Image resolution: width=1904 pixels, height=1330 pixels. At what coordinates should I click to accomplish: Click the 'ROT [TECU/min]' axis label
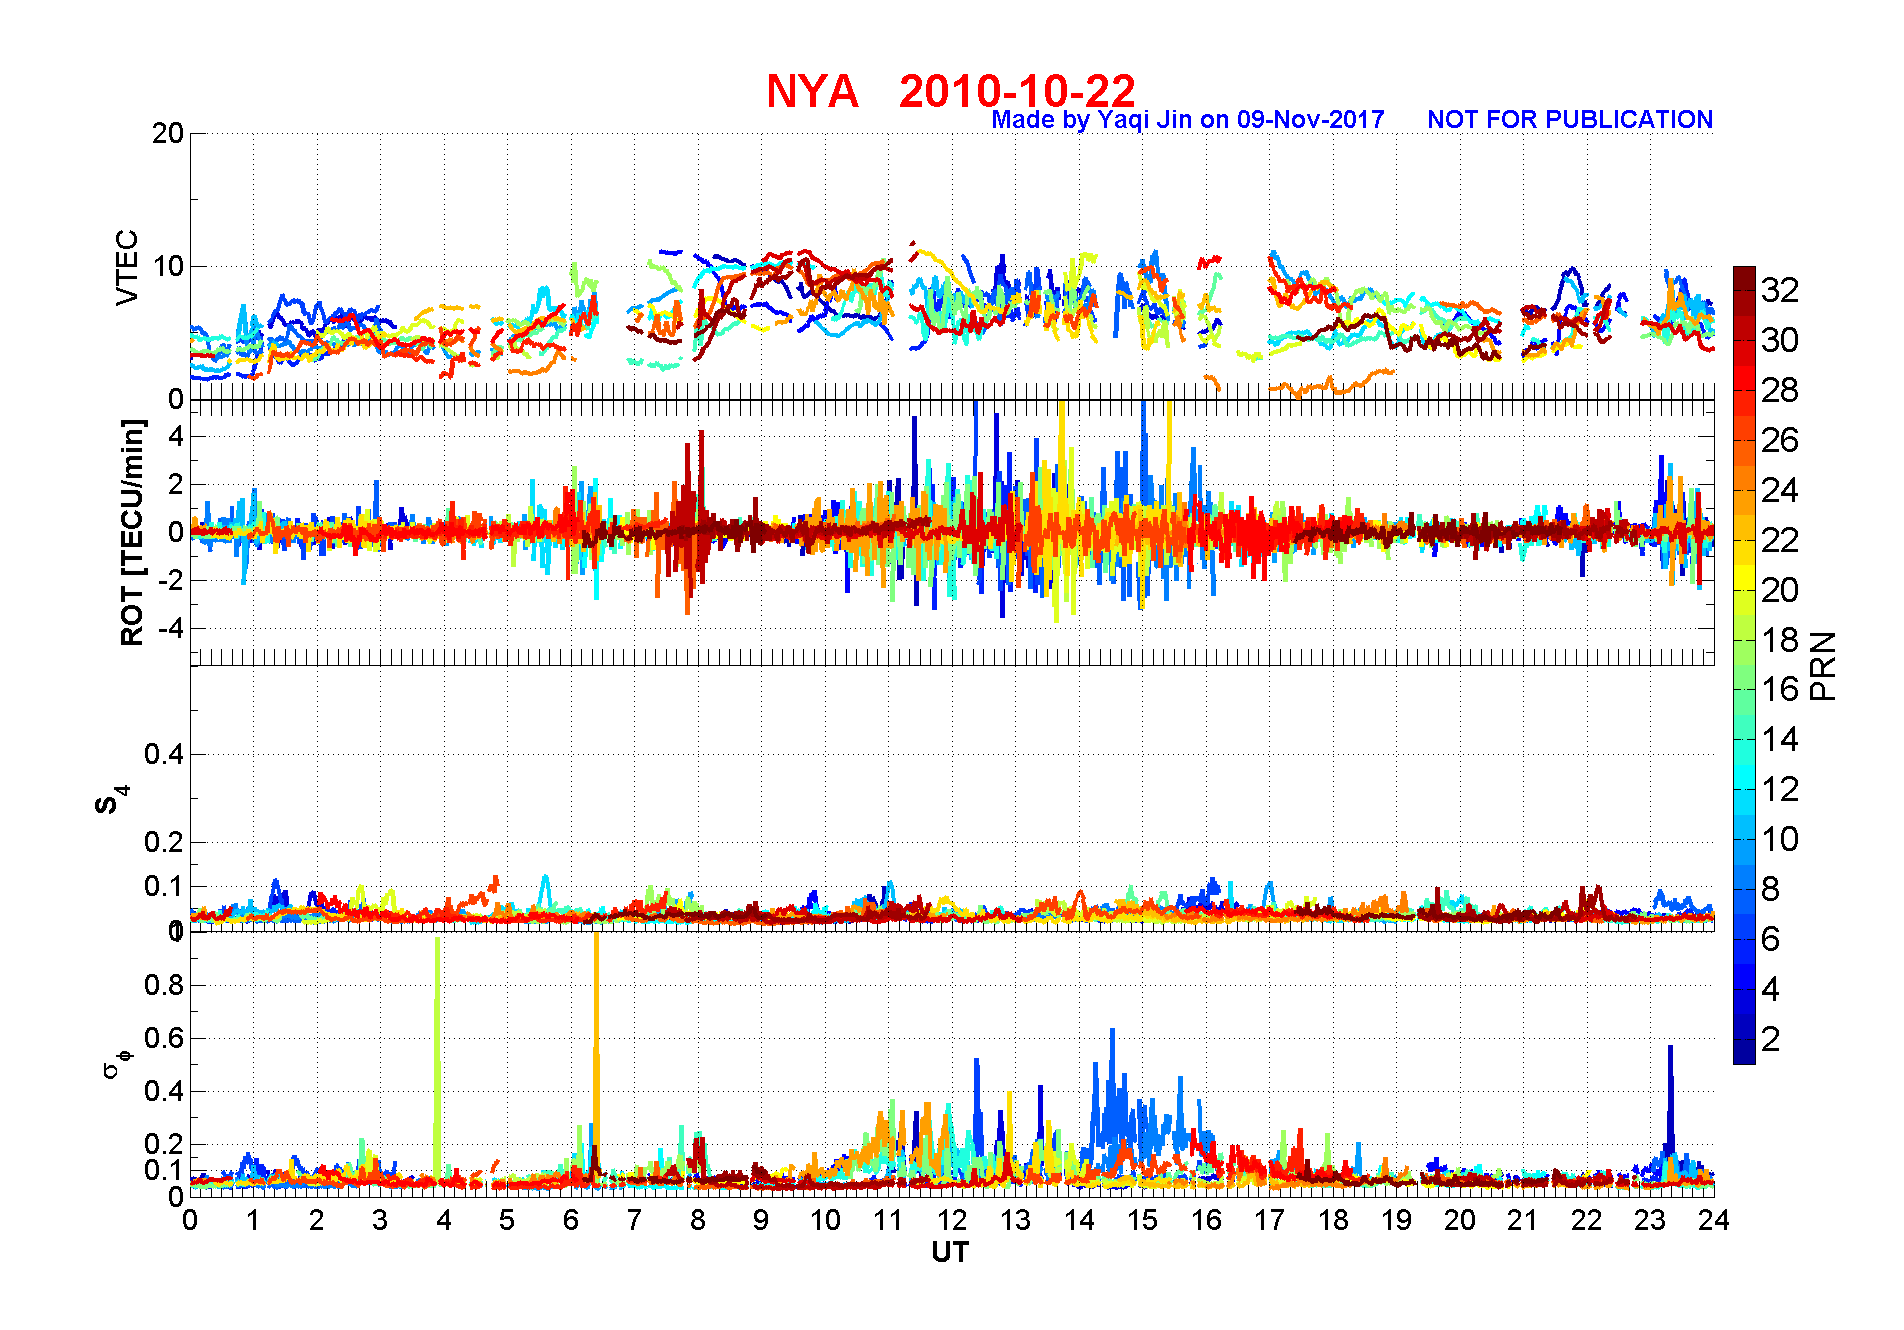(132, 532)
